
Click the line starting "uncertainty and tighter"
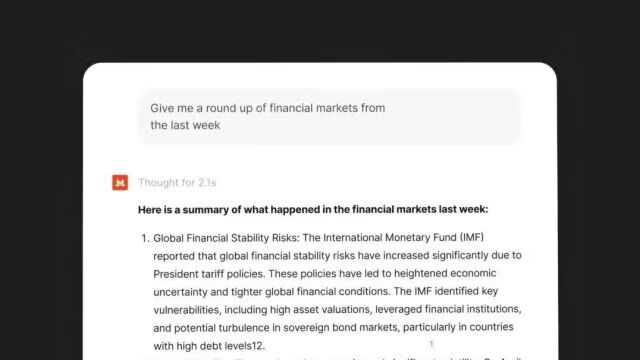(326, 291)
